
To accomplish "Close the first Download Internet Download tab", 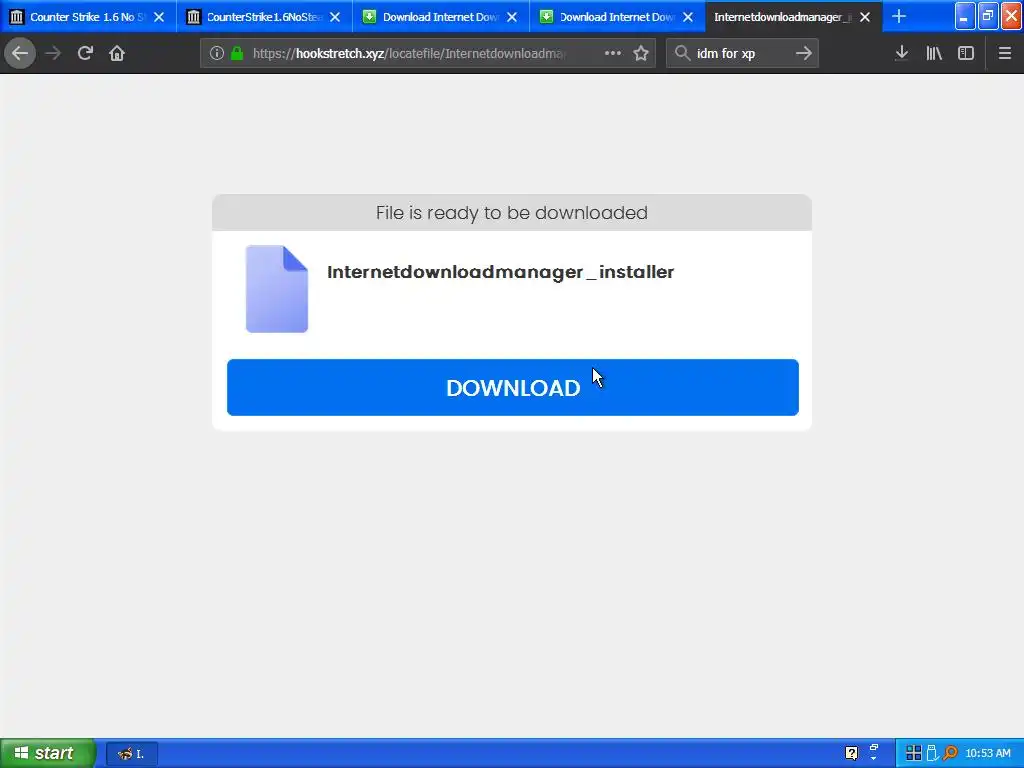I will click(x=512, y=17).
